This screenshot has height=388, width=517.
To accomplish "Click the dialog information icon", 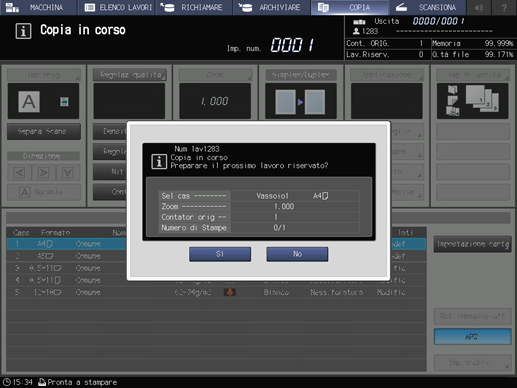I will (159, 162).
